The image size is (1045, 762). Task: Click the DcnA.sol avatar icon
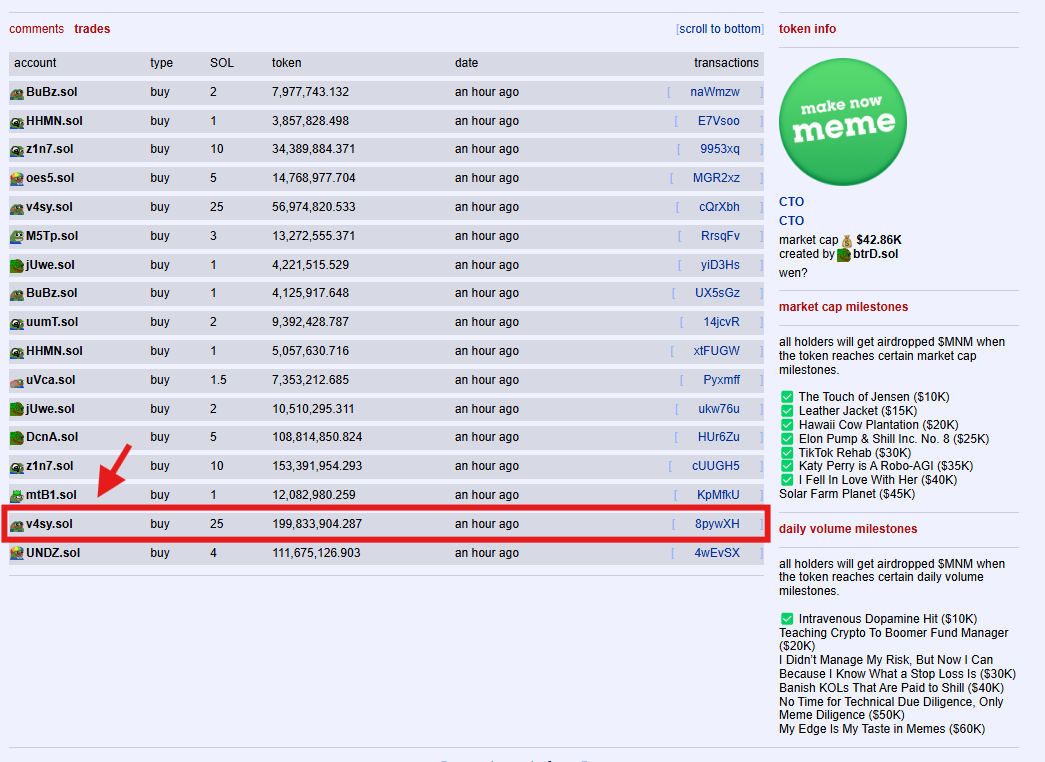pyautogui.click(x=17, y=438)
